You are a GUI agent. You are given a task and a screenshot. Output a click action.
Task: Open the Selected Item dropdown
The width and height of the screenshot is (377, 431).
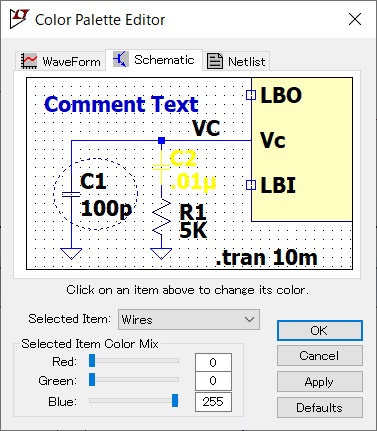coord(189,319)
